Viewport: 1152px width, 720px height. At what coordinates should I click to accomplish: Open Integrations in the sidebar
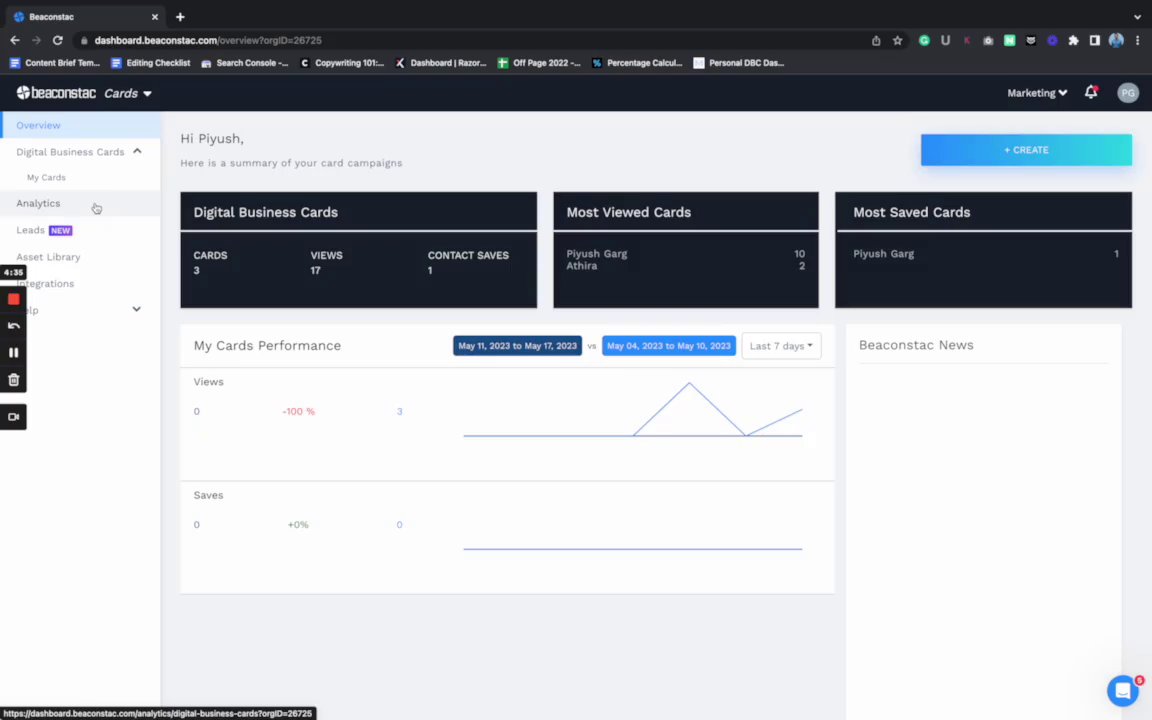pyautogui.click(x=46, y=284)
